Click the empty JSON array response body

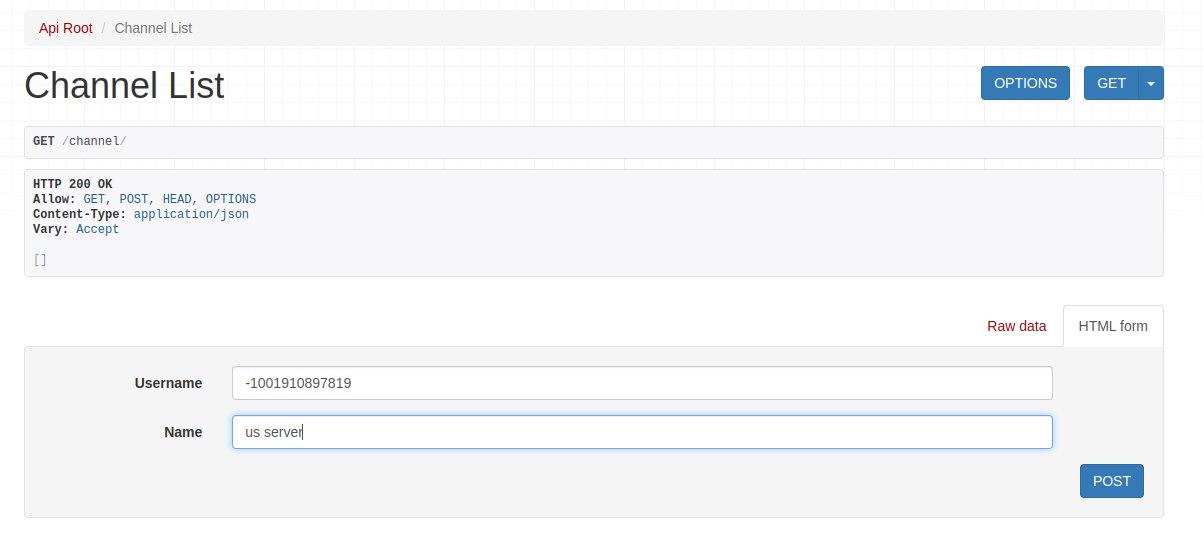[40, 260]
